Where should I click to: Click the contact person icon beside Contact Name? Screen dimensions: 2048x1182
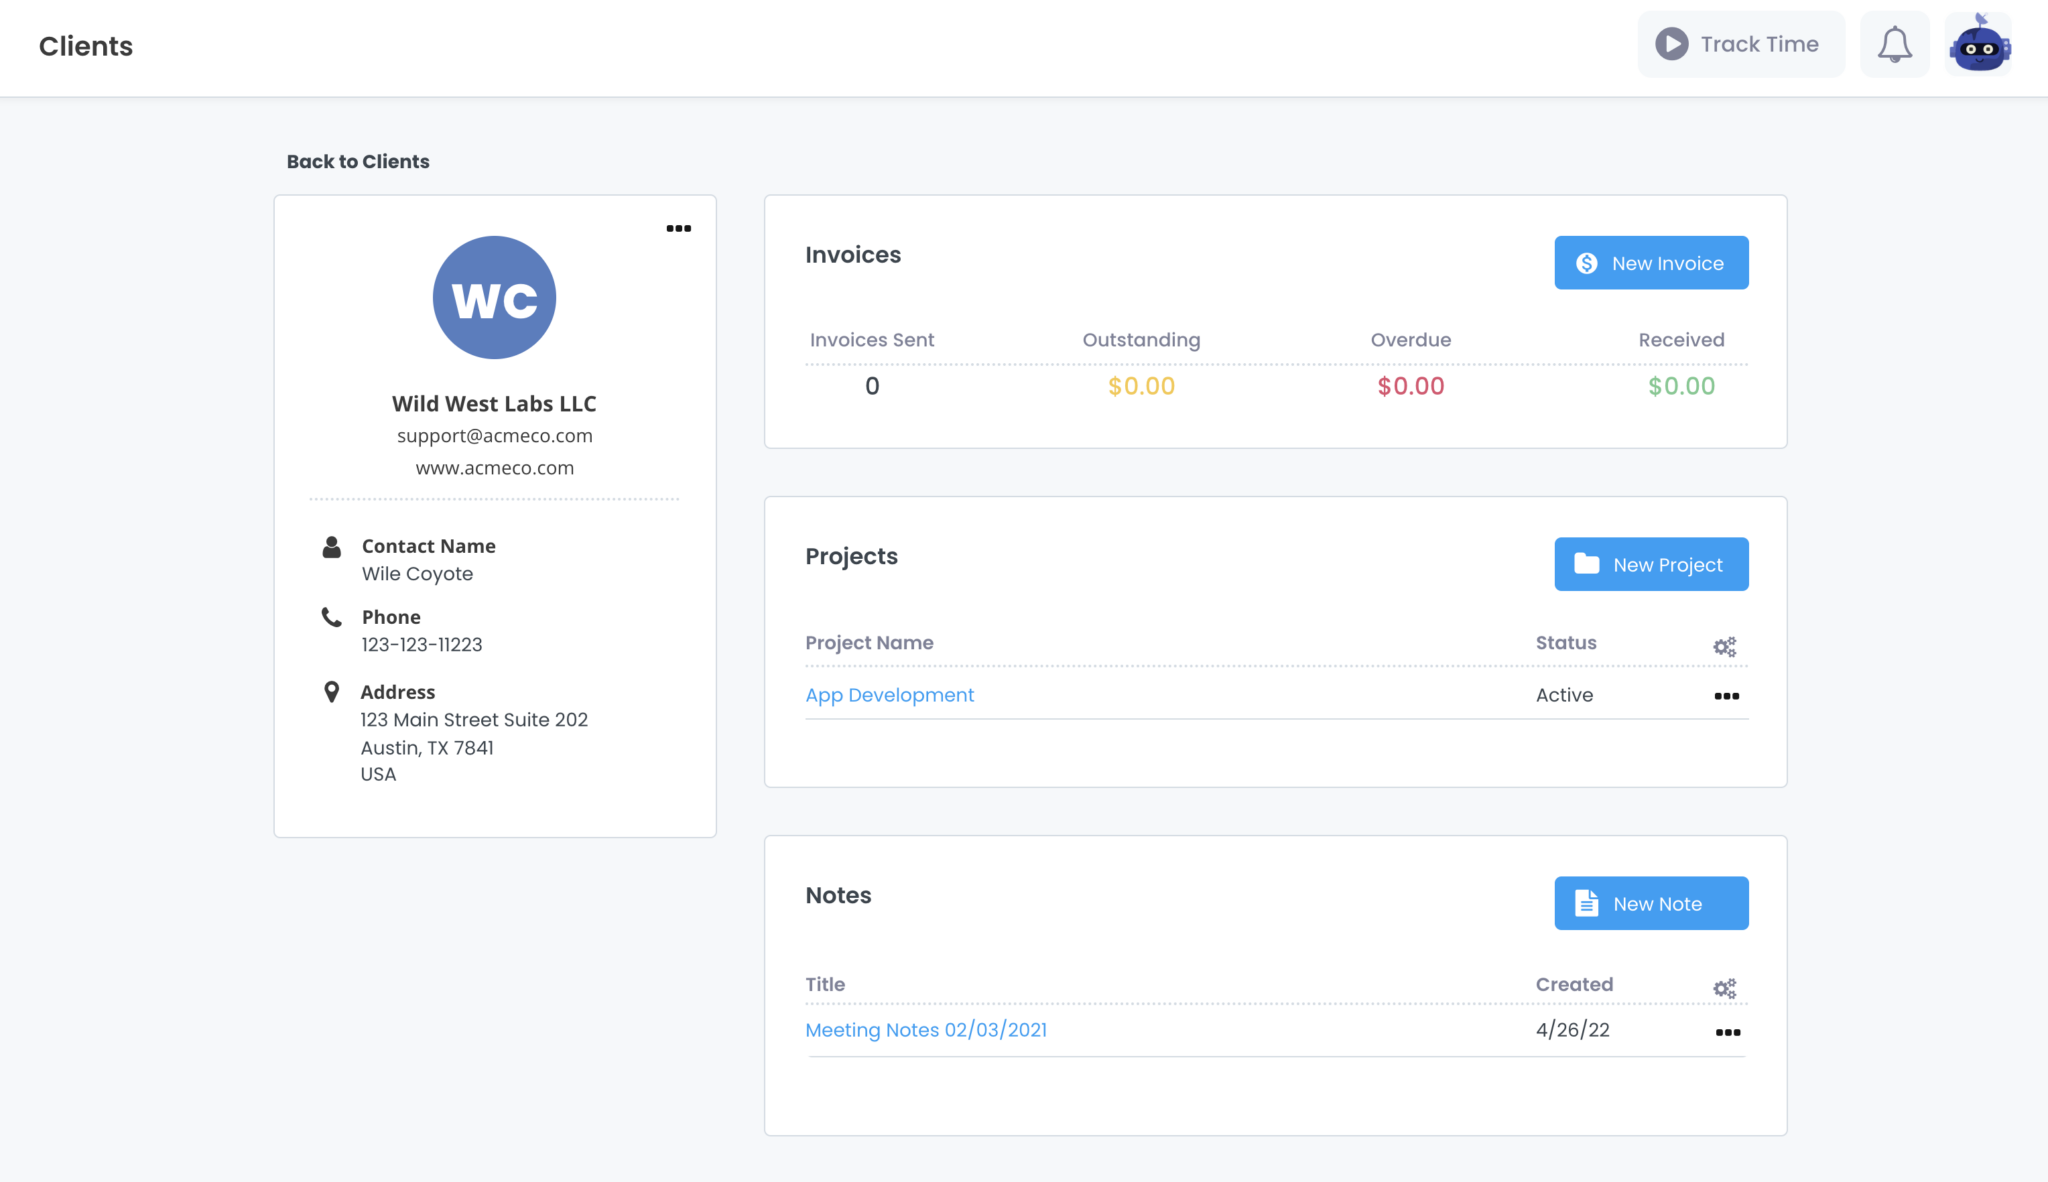[x=331, y=546]
